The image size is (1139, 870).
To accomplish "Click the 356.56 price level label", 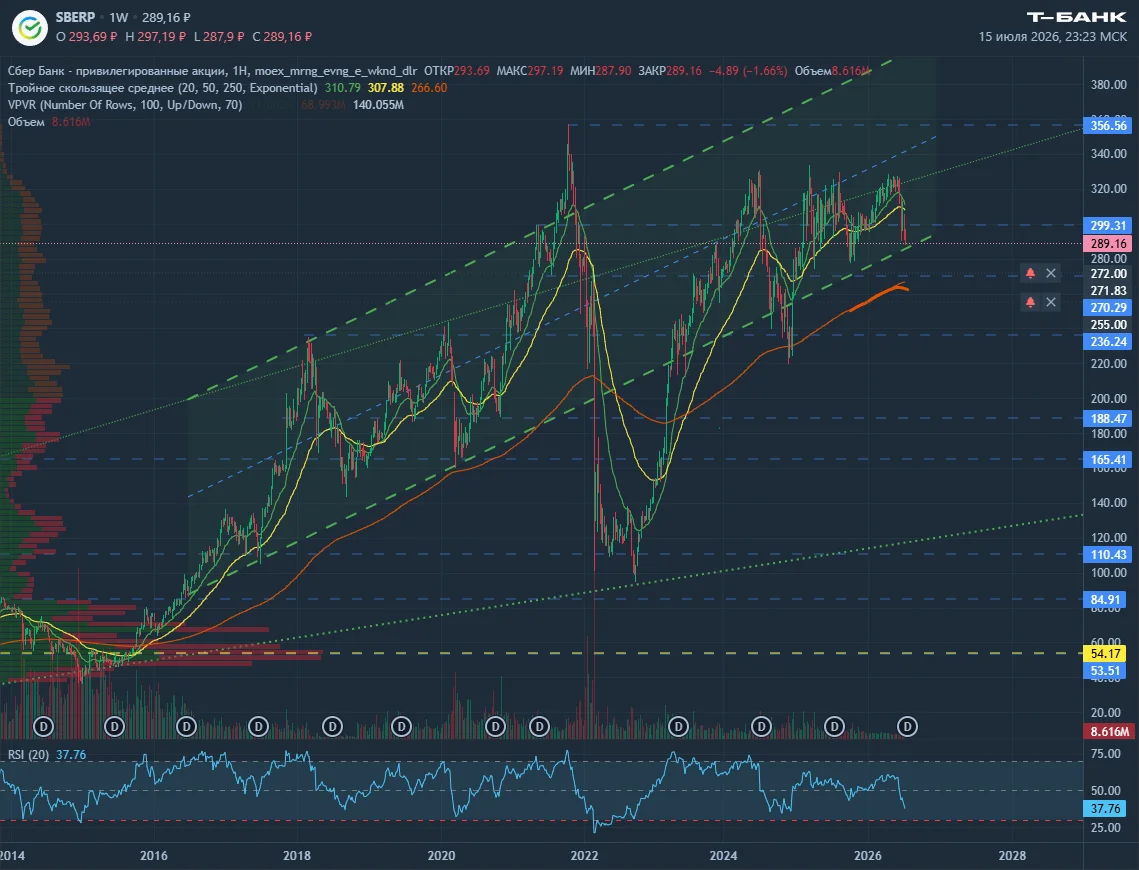I will (x=1108, y=126).
